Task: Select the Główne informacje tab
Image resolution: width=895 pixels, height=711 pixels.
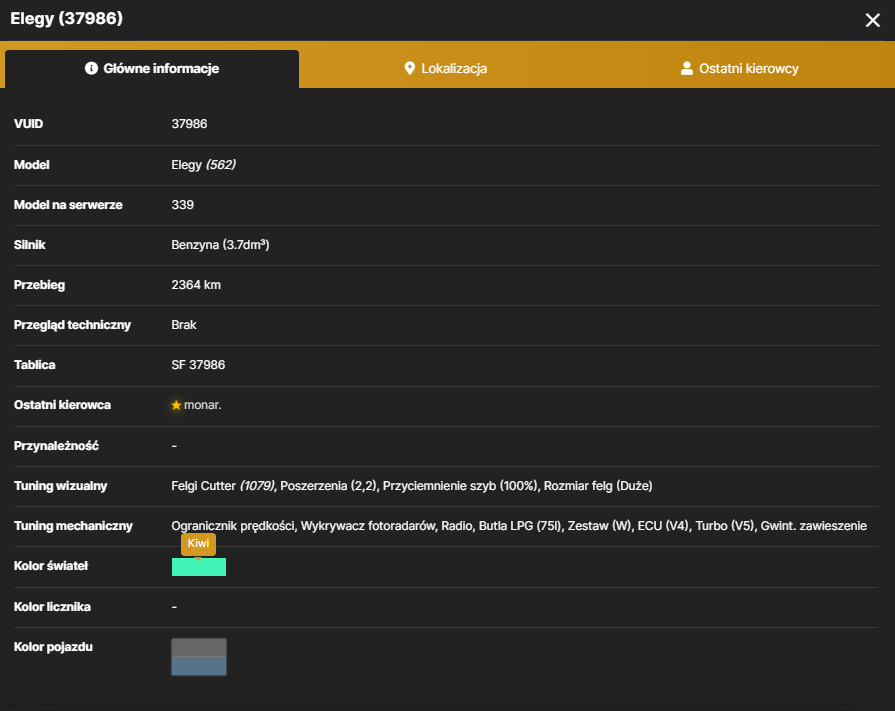Action: coord(152,68)
